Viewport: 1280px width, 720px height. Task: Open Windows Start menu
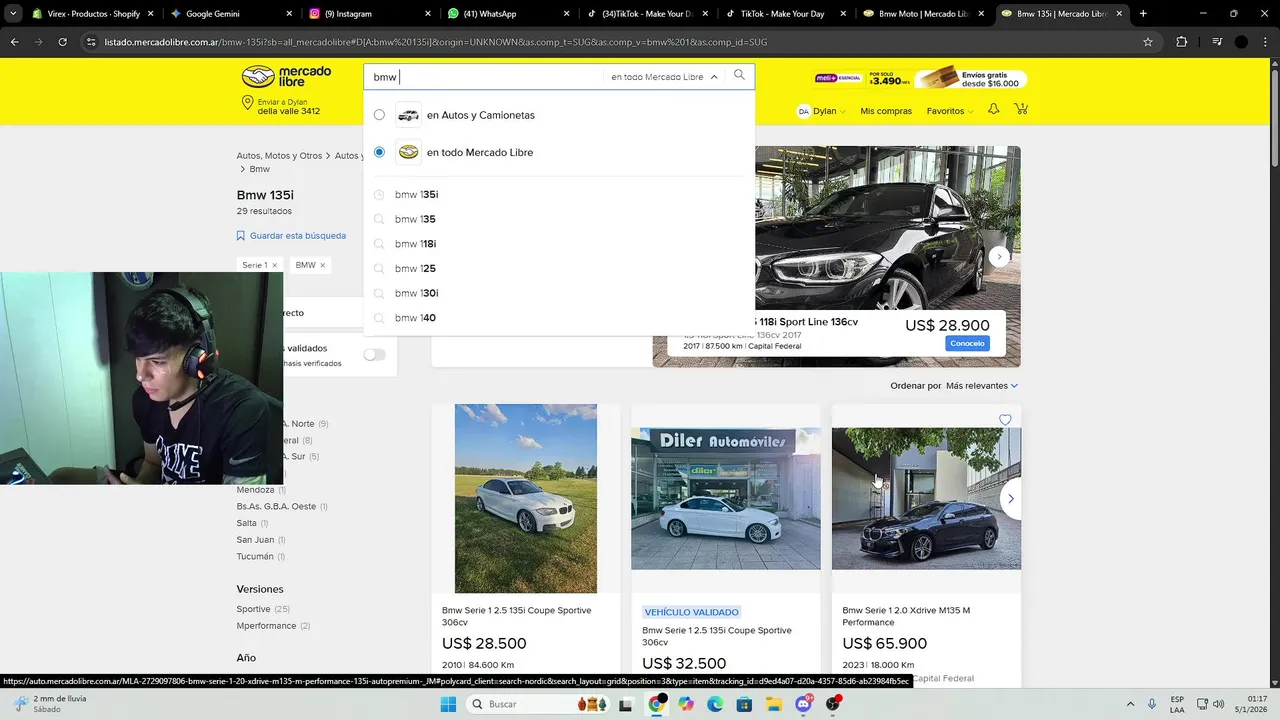tap(448, 704)
